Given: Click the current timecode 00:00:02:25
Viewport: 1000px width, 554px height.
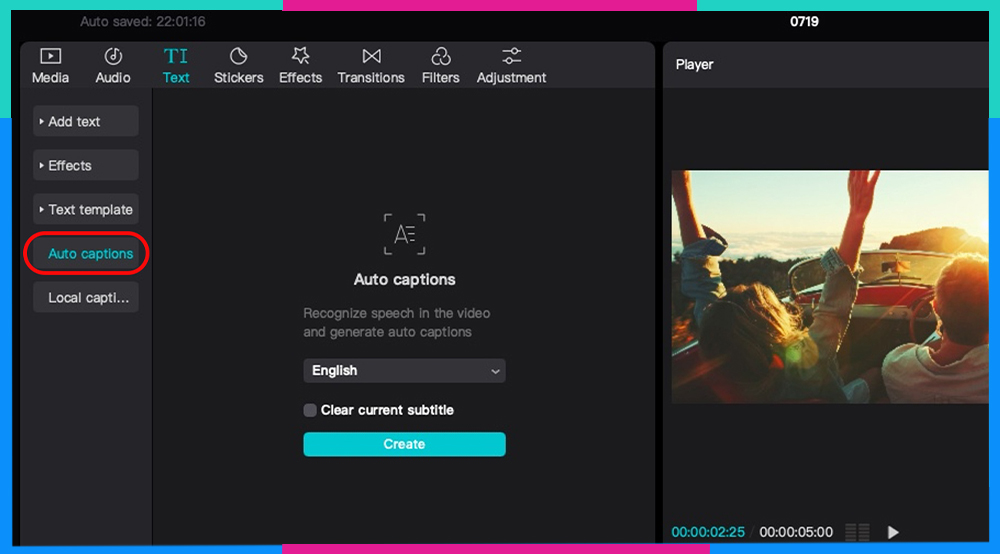Looking at the screenshot, I should pos(708,532).
